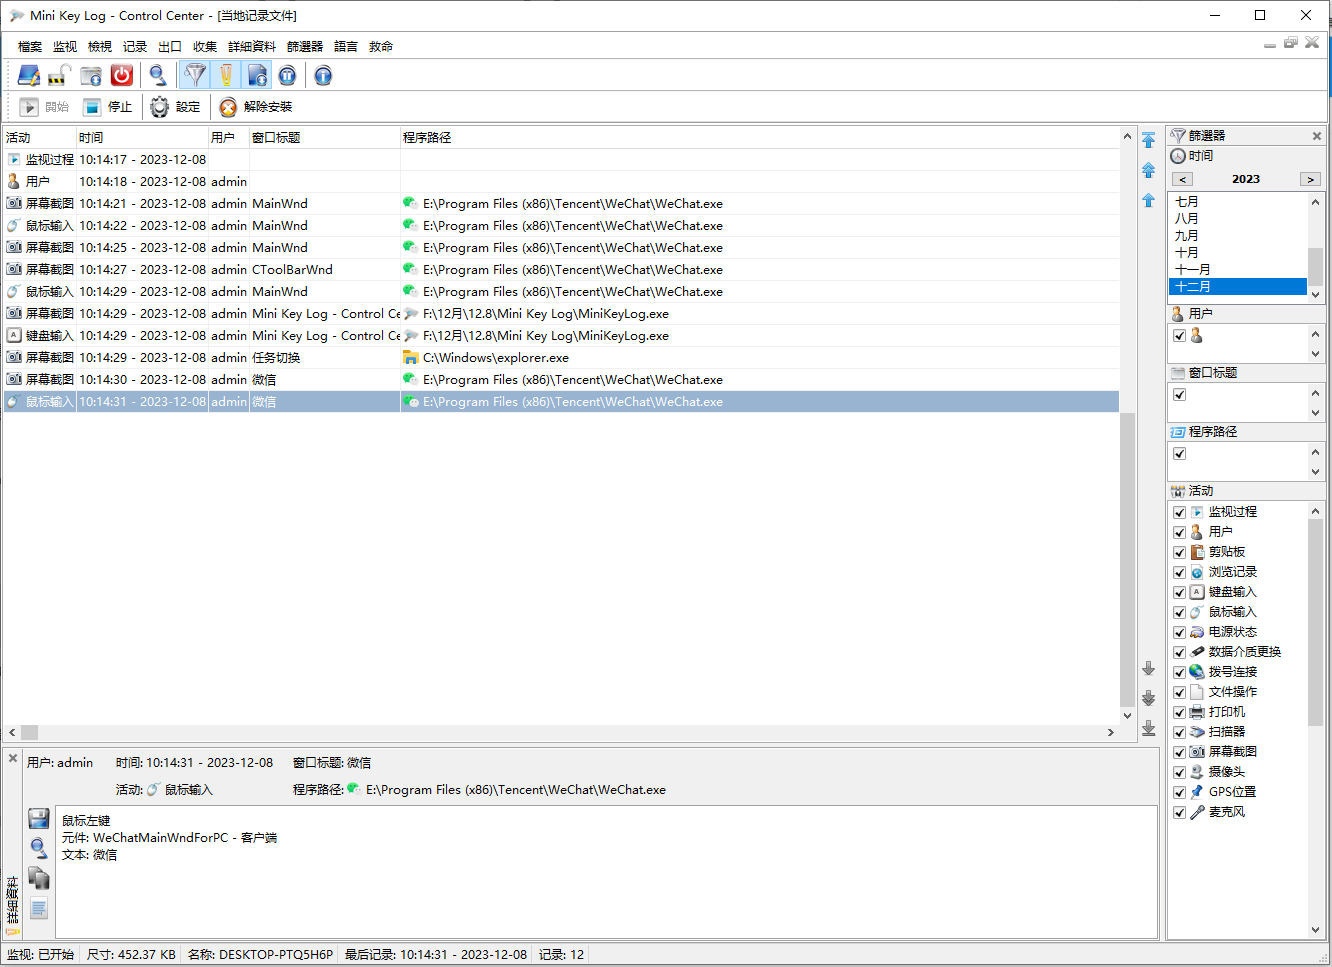
Task: Click the month list scrollbar thumb
Action: 1315,266
